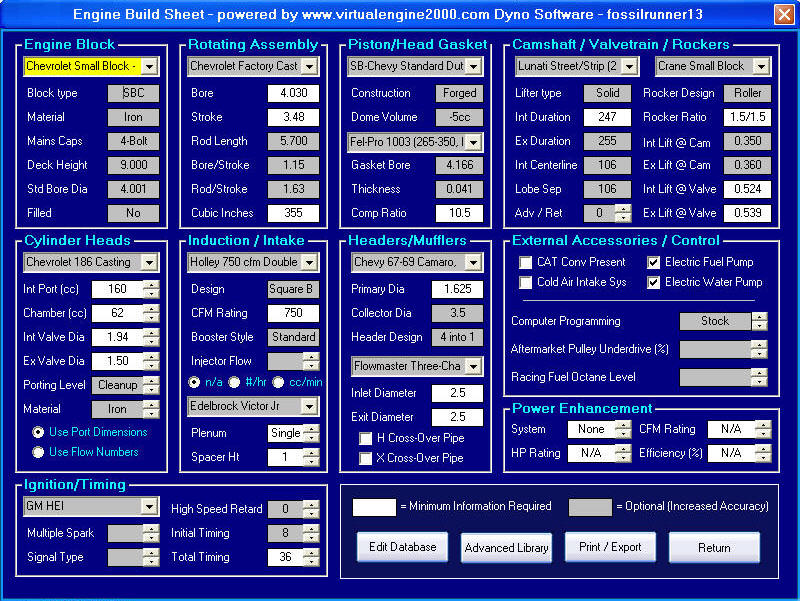
Task: Open the Edelbrock Victor Jr manifold dropdown
Action: tap(309, 406)
